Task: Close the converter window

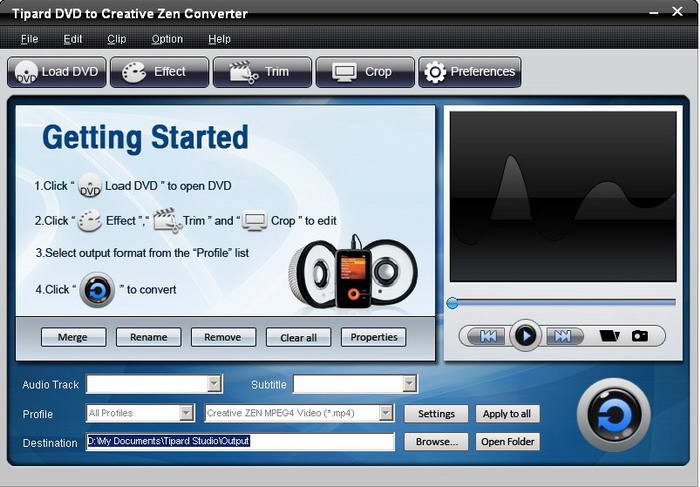Action: pos(677,12)
